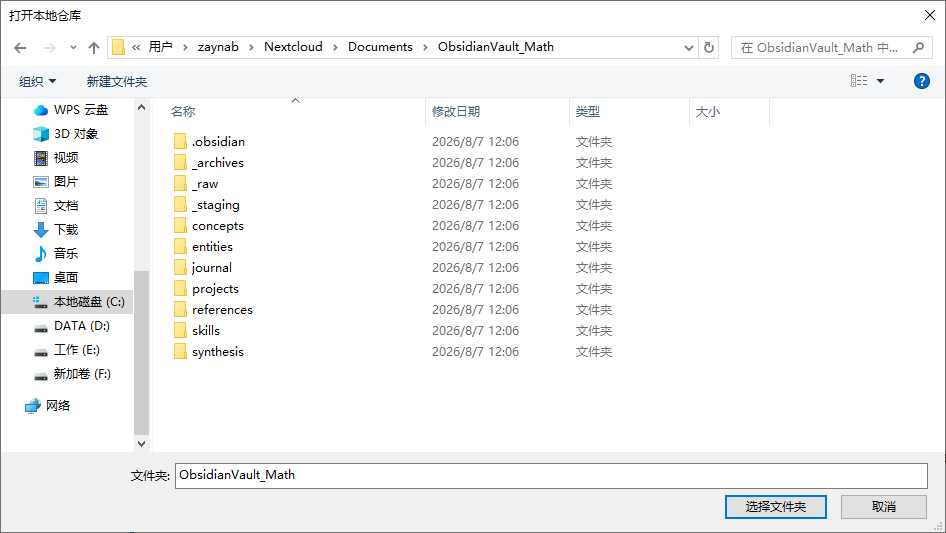Click the 取消 button
This screenshot has height=533, width=946.
[884, 507]
